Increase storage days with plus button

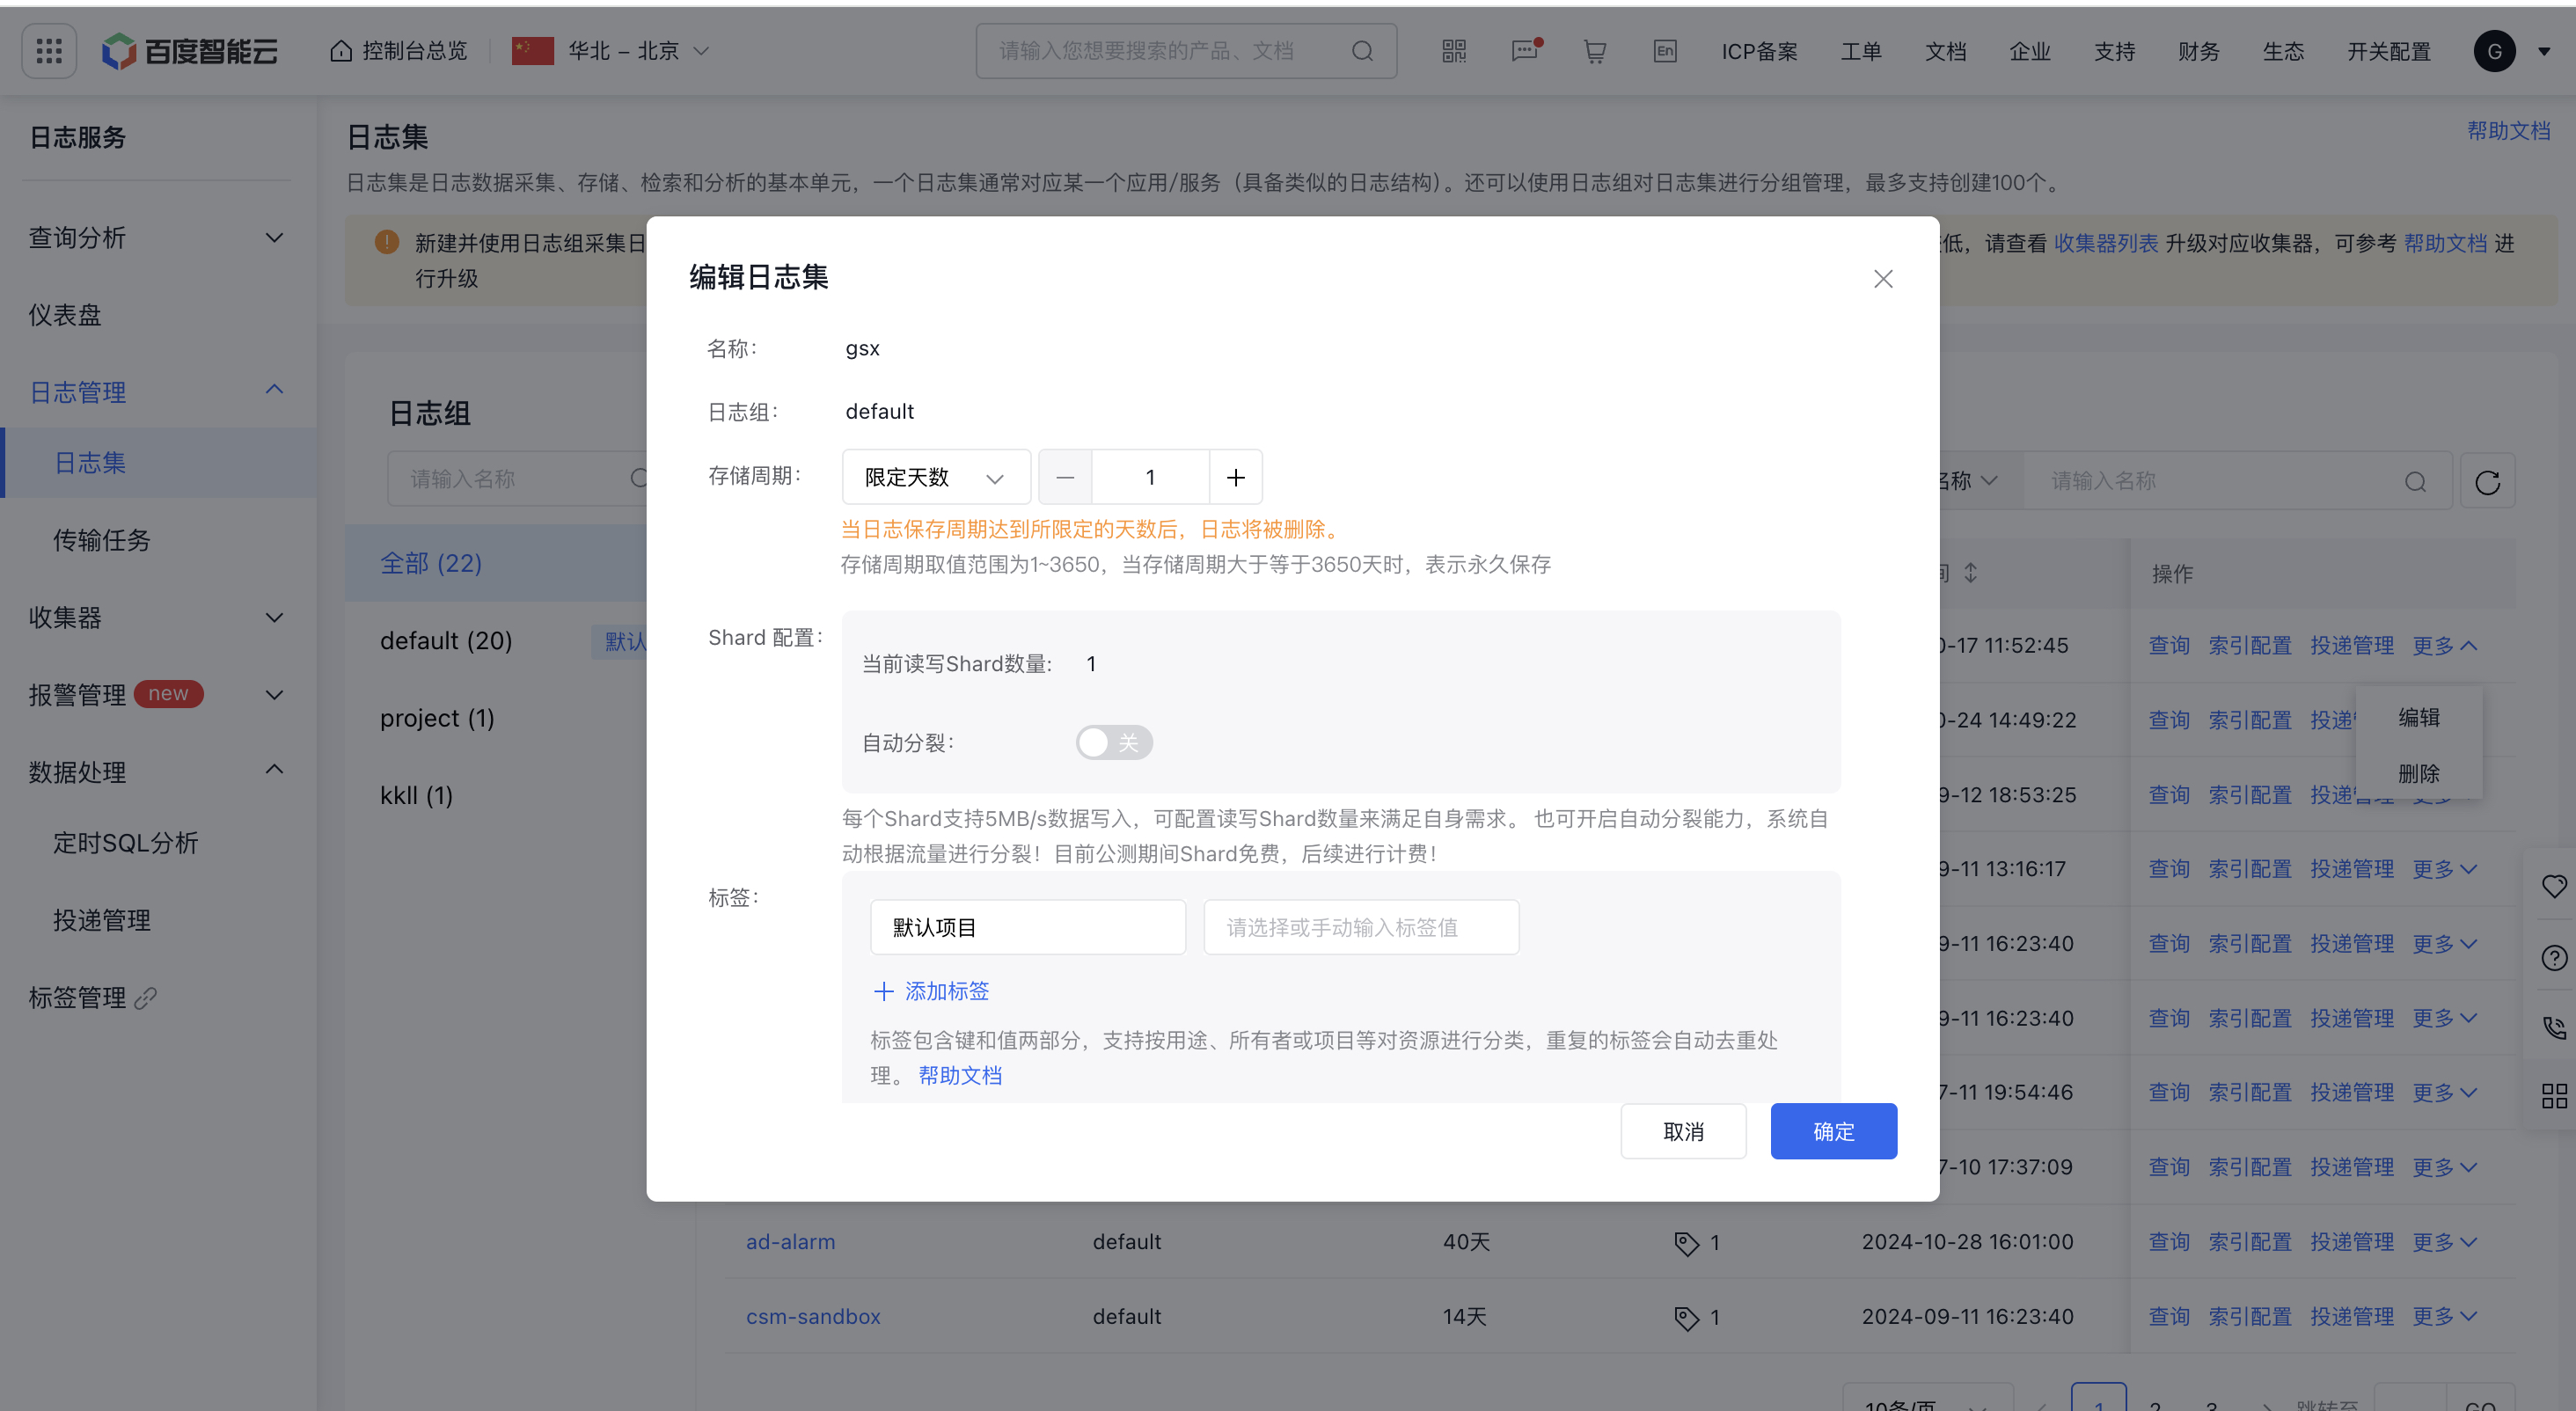(x=1236, y=477)
